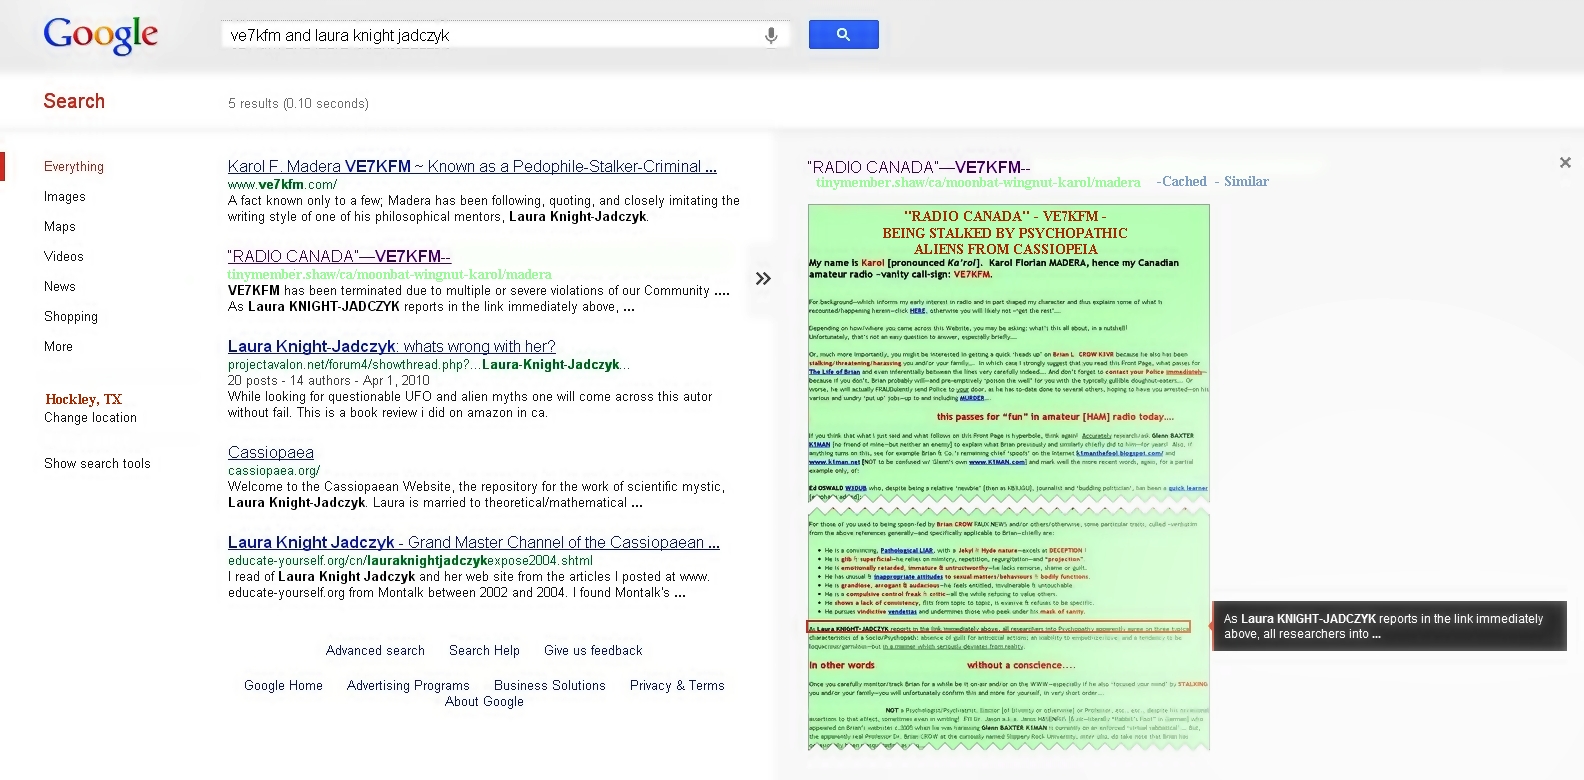Open Search Help link
Viewport: 1584px width, 780px height.
coord(484,651)
